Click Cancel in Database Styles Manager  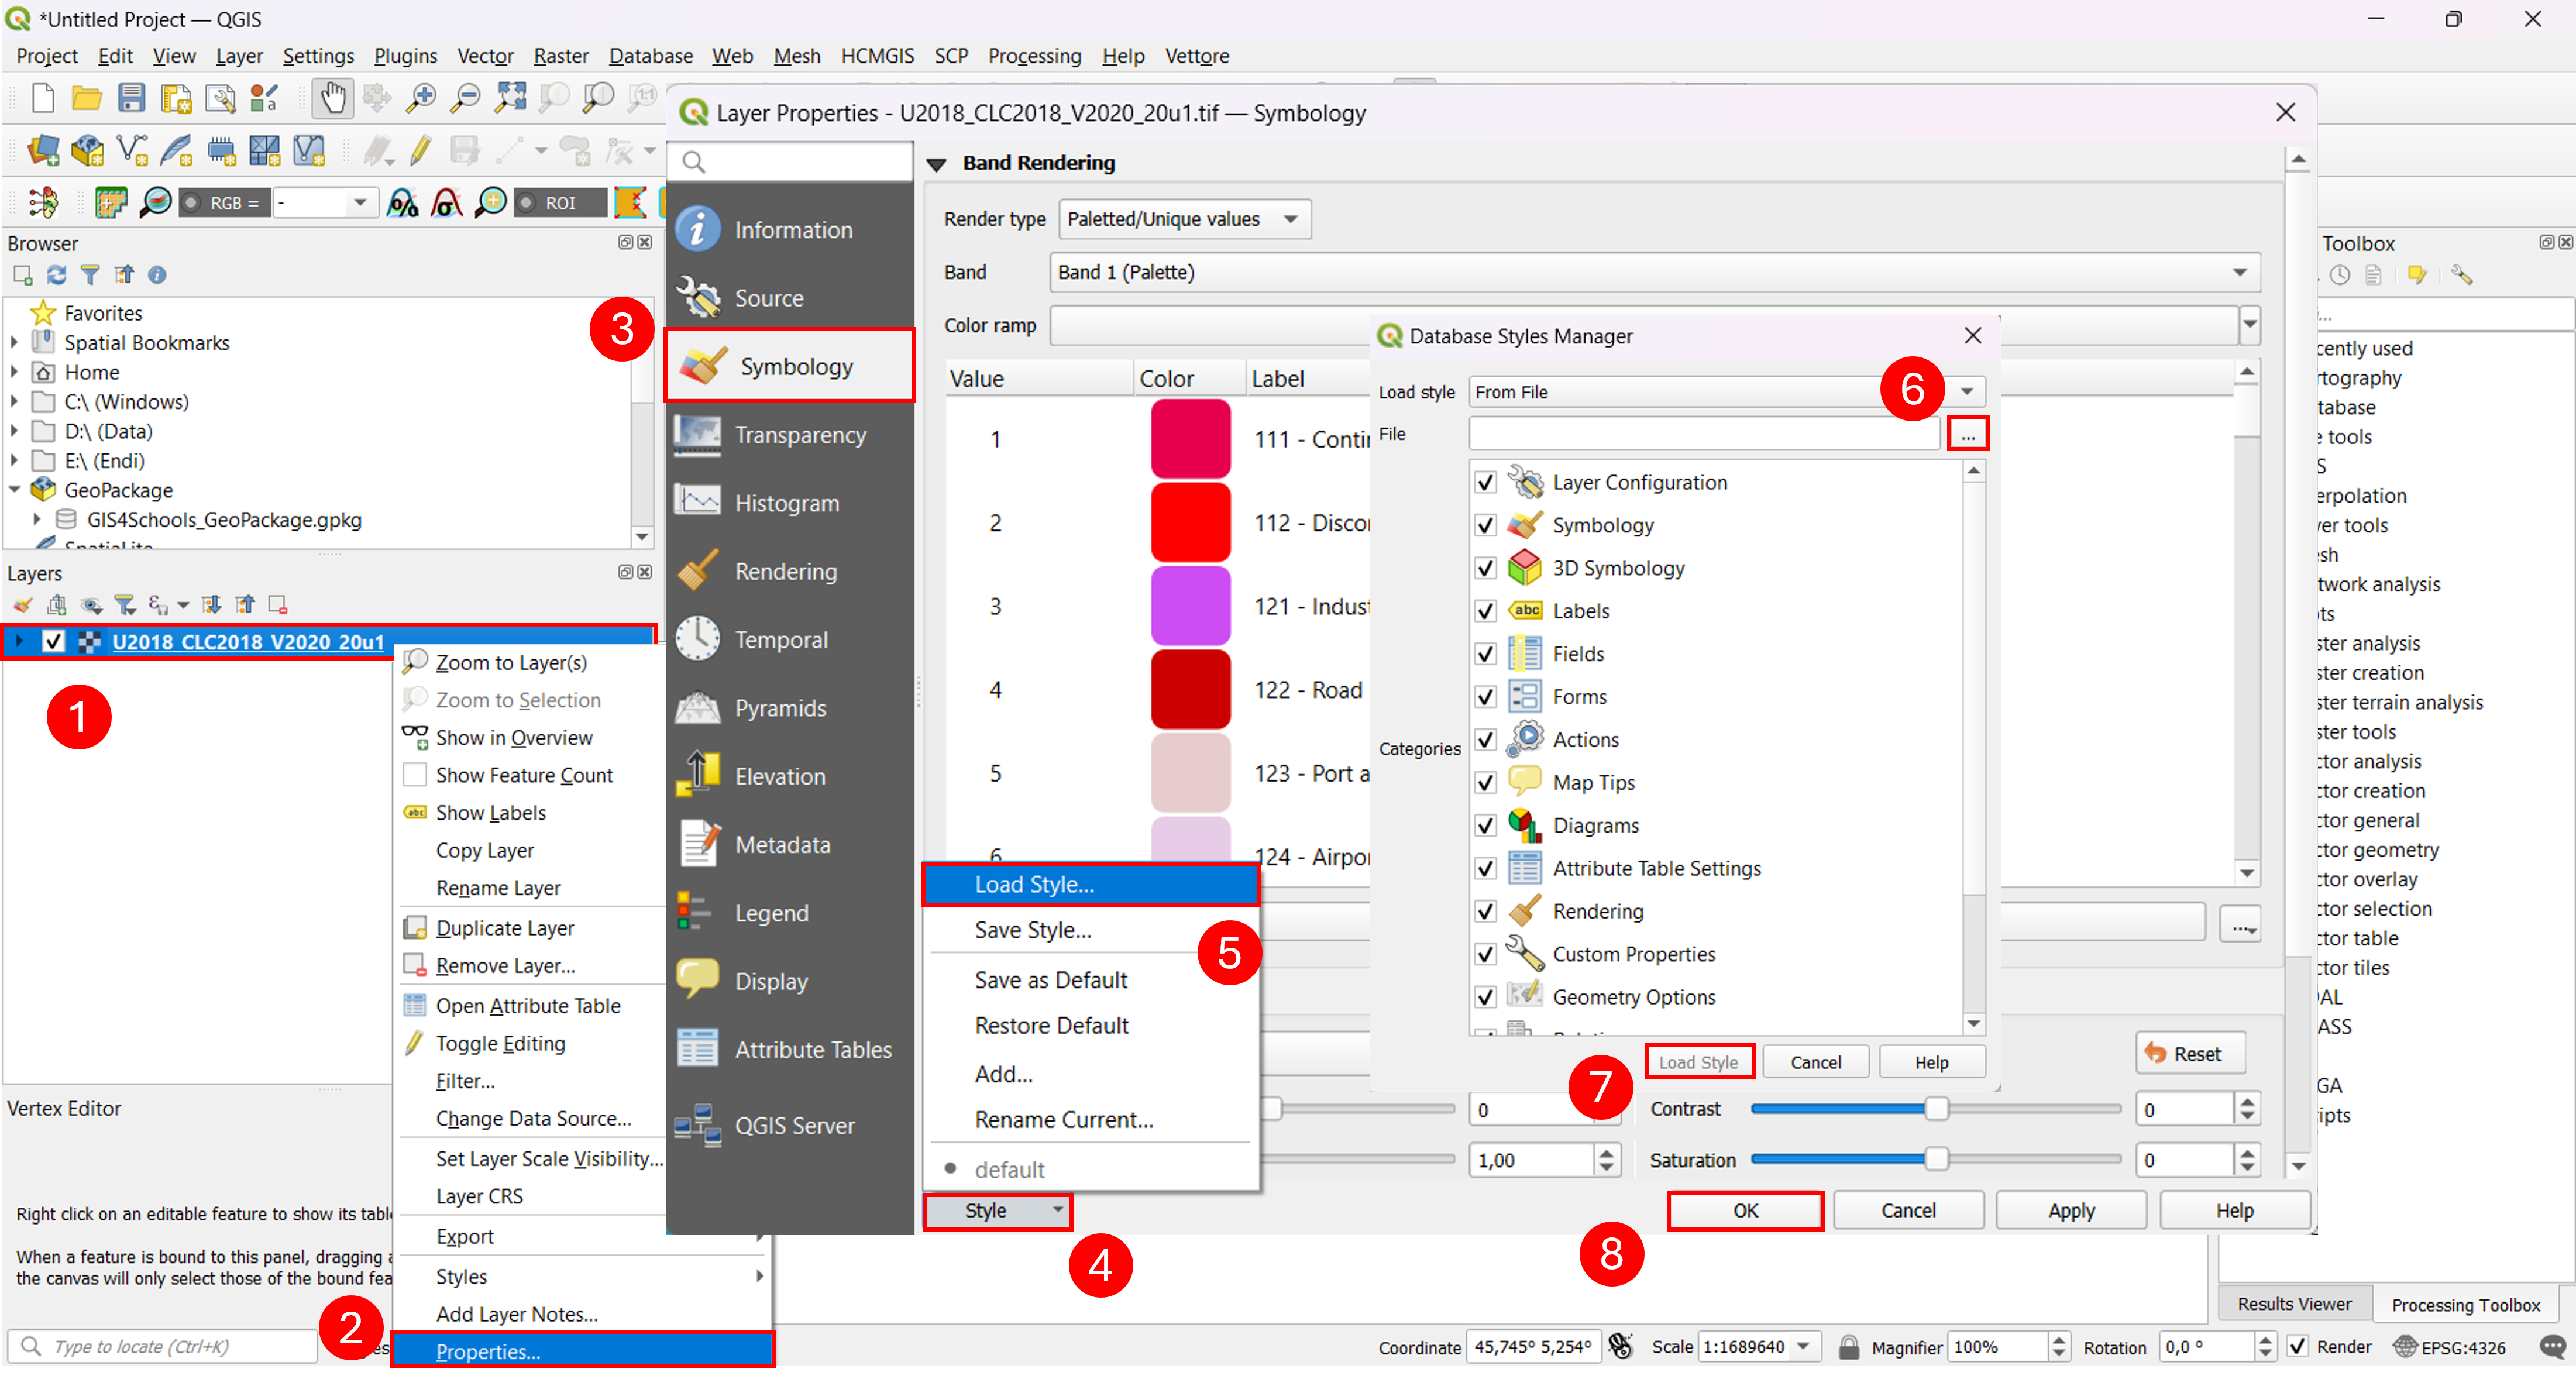[x=1815, y=1062]
